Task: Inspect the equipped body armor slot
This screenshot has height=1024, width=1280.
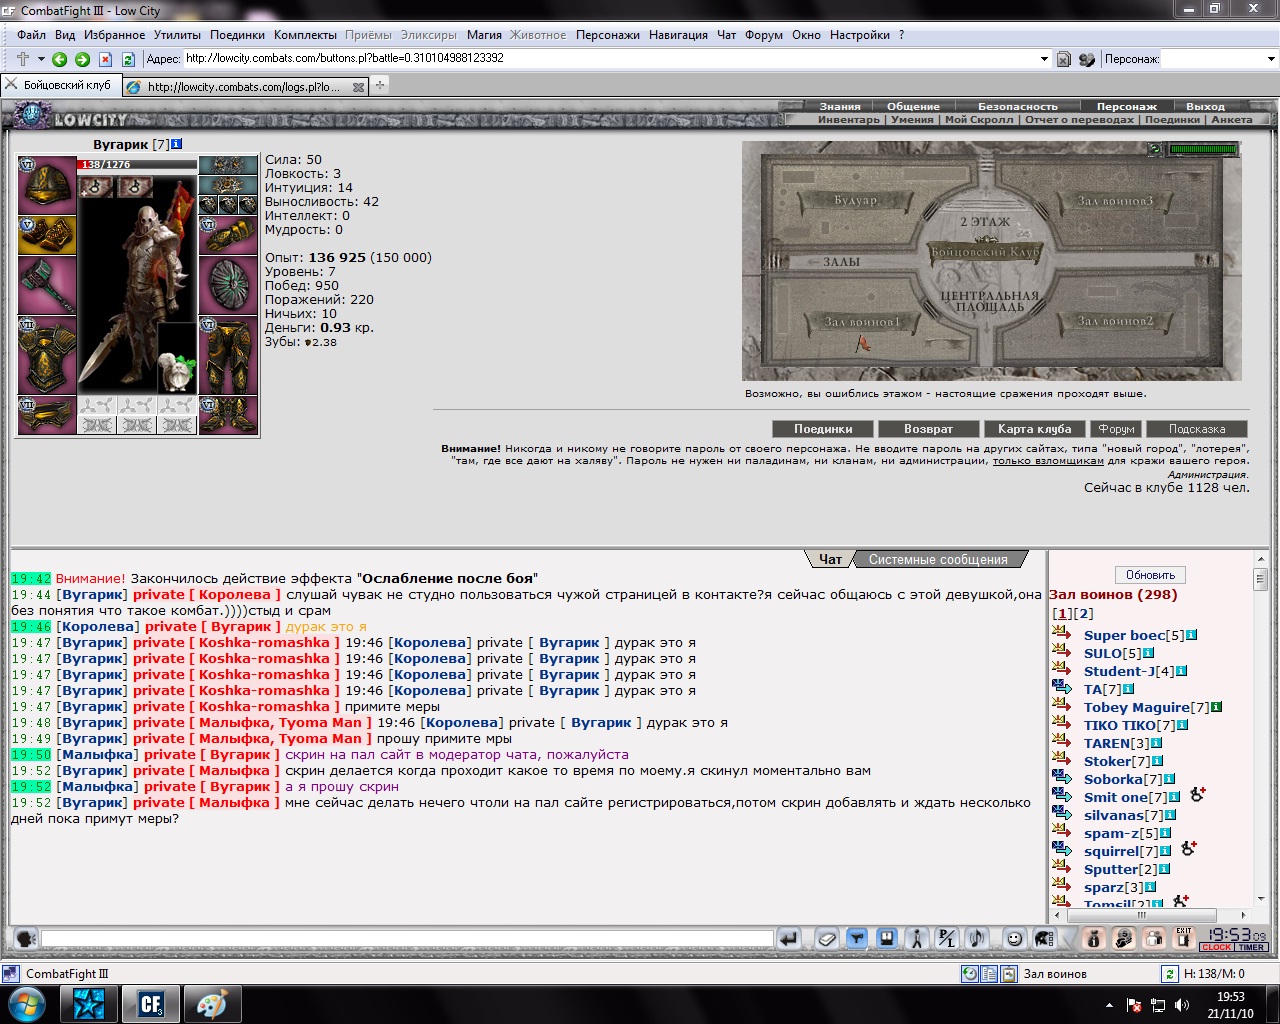Action: [x=47, y=355]
